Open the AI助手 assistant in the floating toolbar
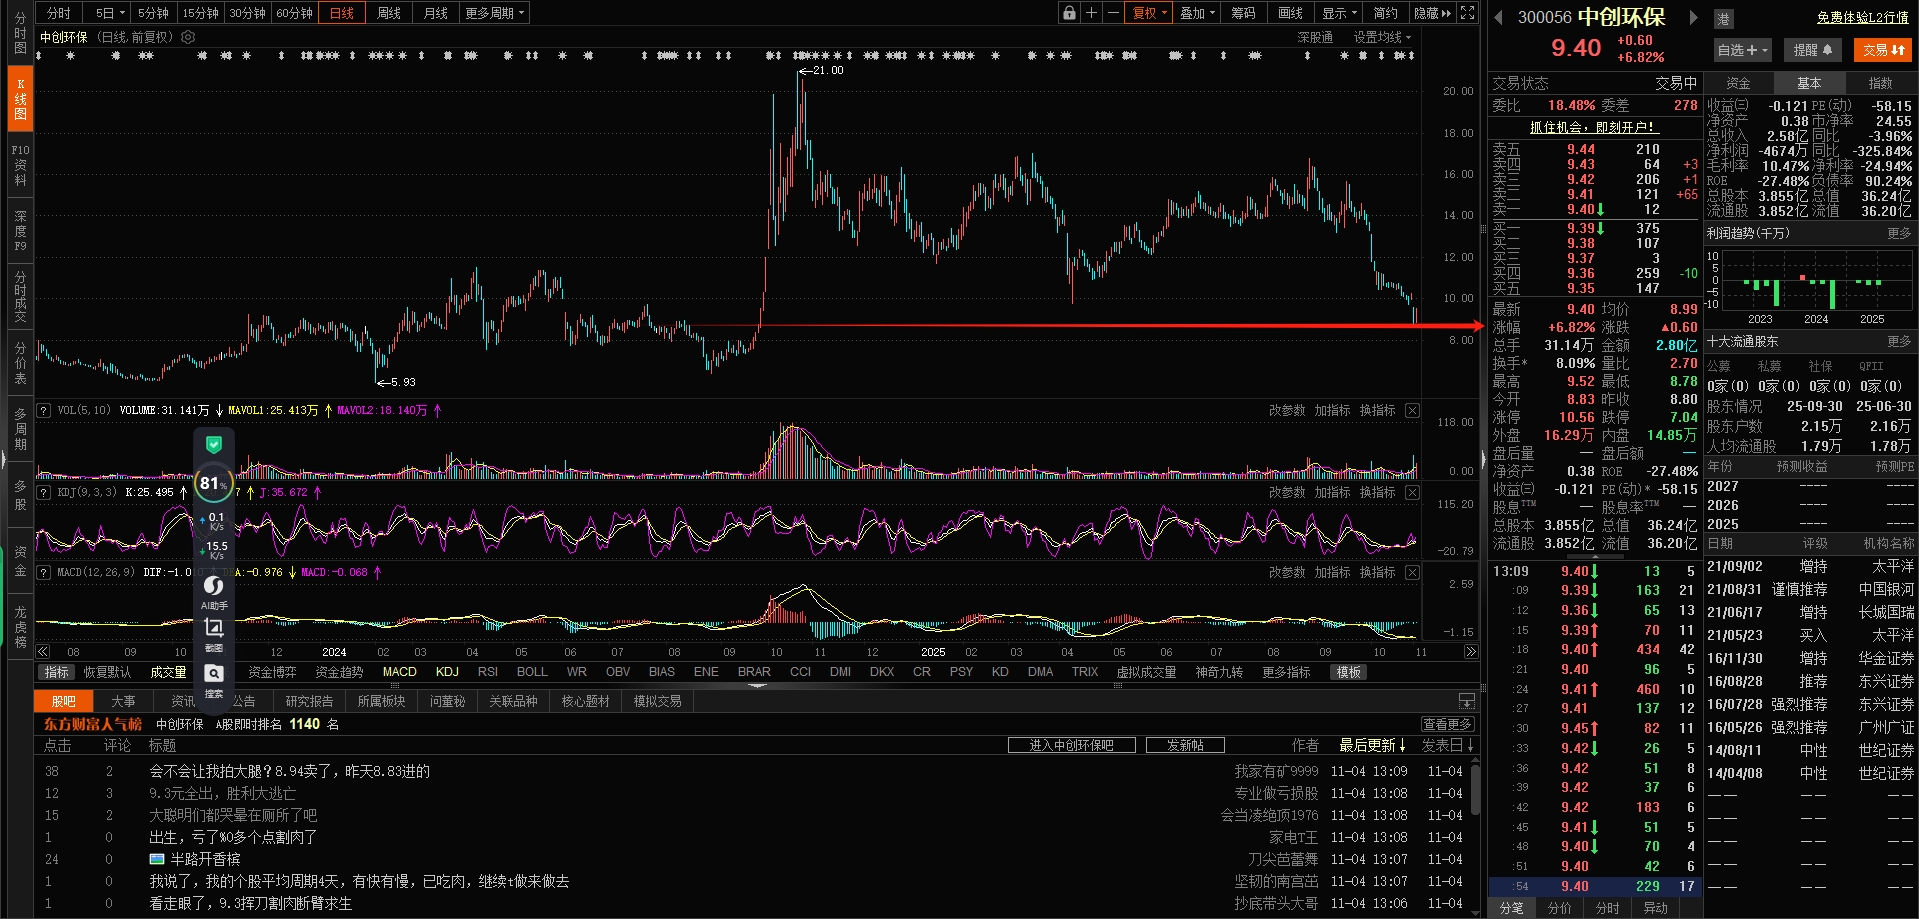The height and width of the screenshot is (919, 1919). click(x=214, y=591)
